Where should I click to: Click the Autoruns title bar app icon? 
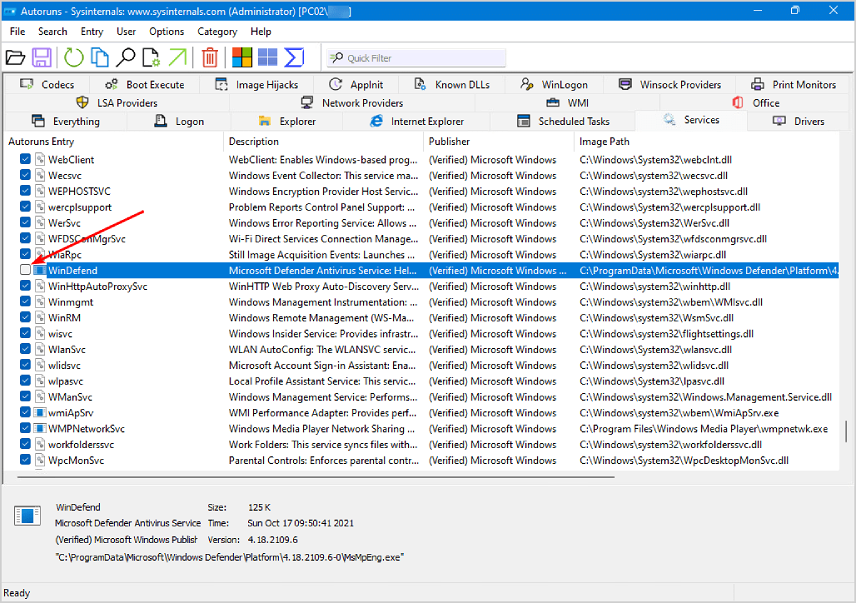tap(10, 10)
